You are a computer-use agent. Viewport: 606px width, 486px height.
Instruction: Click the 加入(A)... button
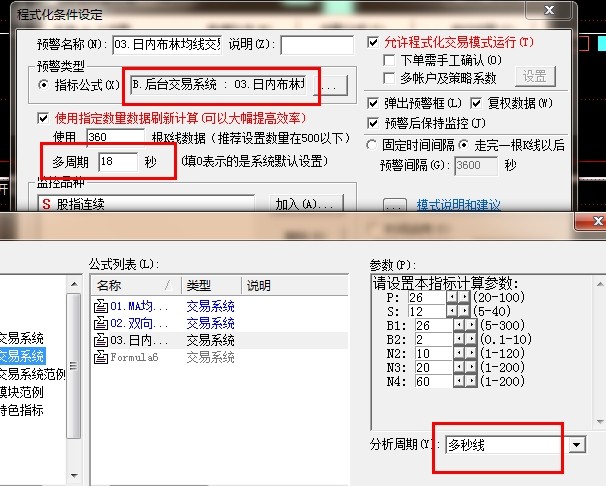click(x=306, y=204)
